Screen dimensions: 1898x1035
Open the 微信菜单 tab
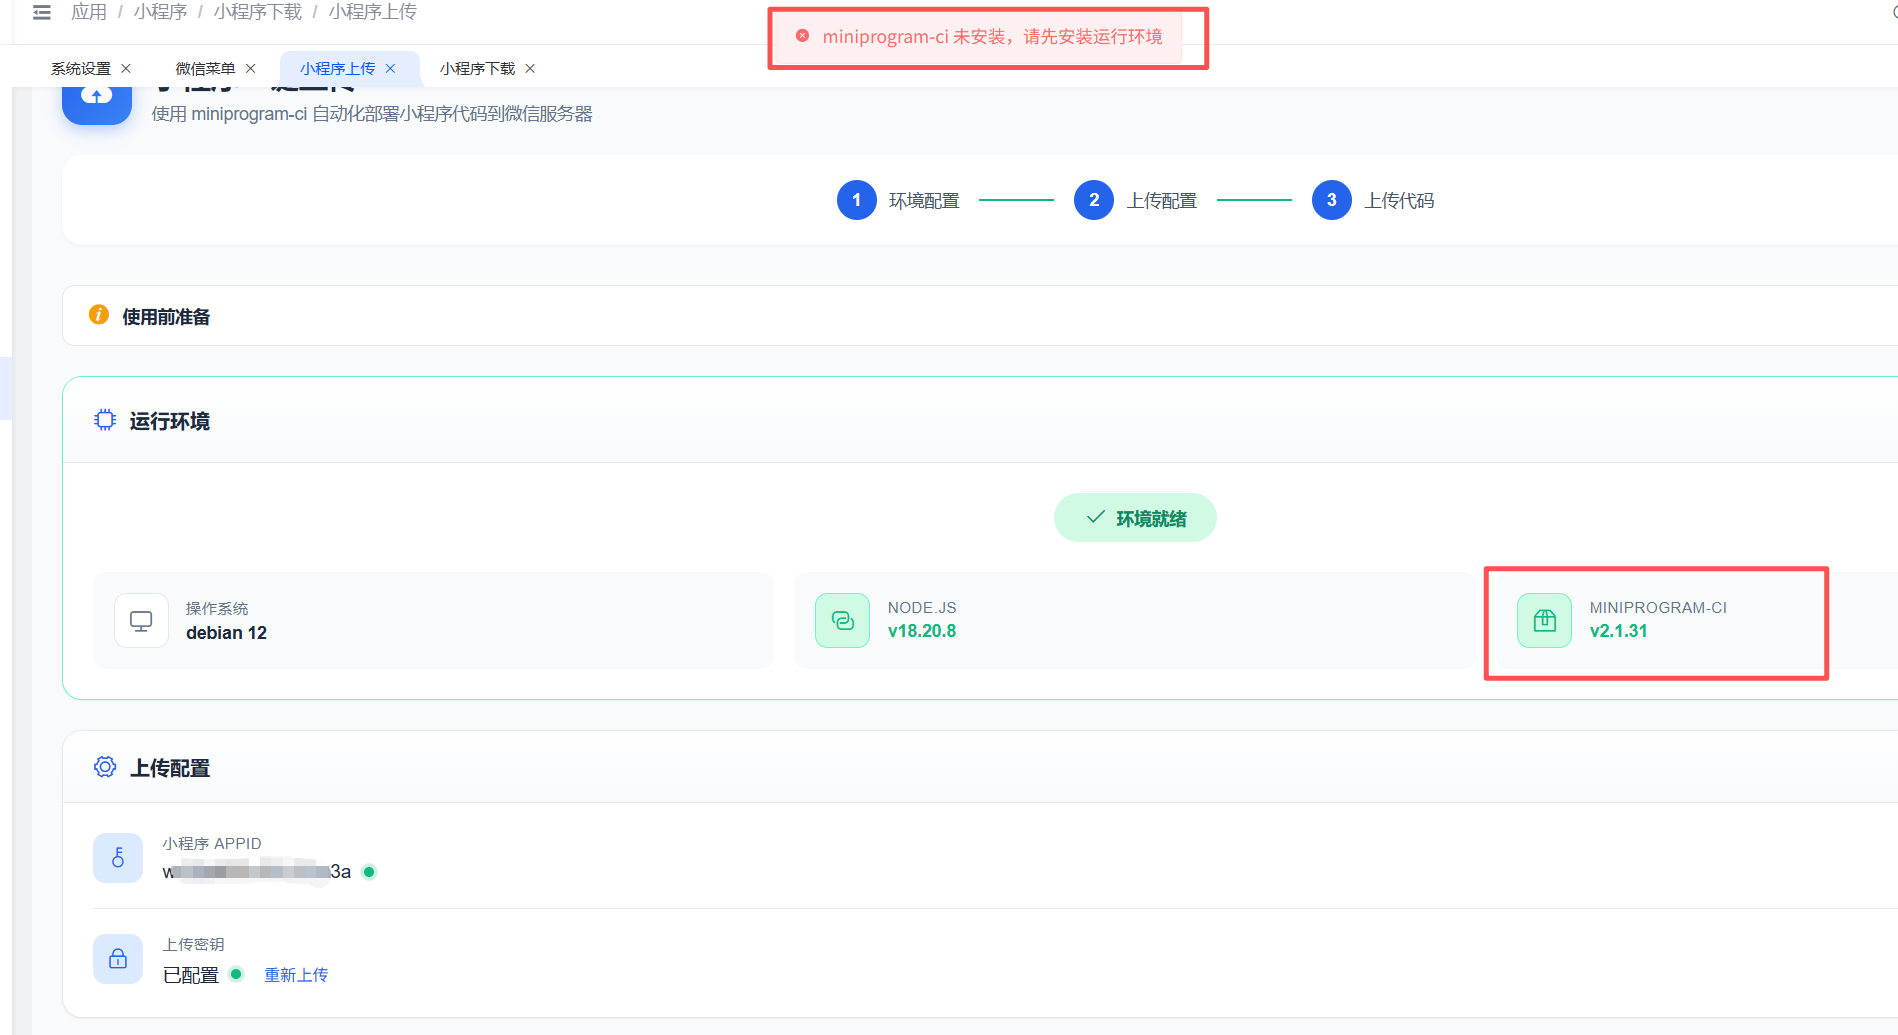tap(205, 69)
